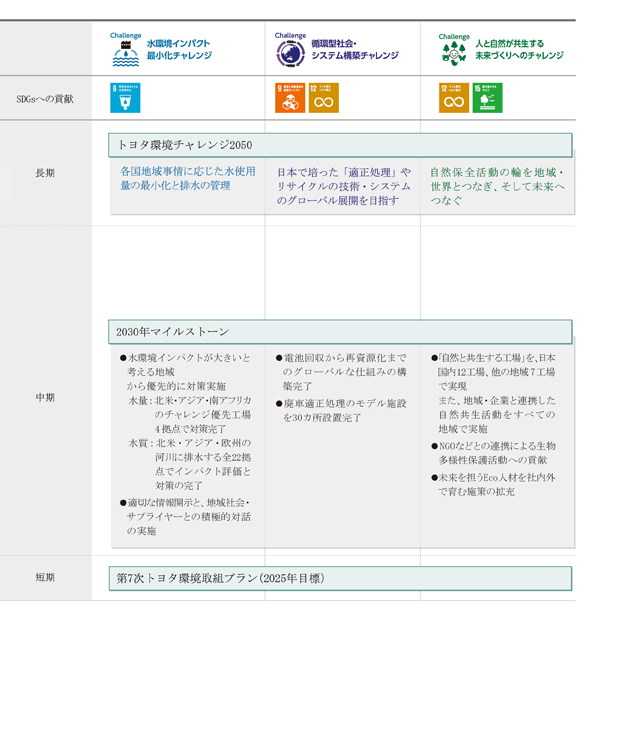This screenshot has width=640, height=732.
Task: Click the 人と自然が共生する未来づくりへのチャレンジ title
Action: [x=519, y=49]
